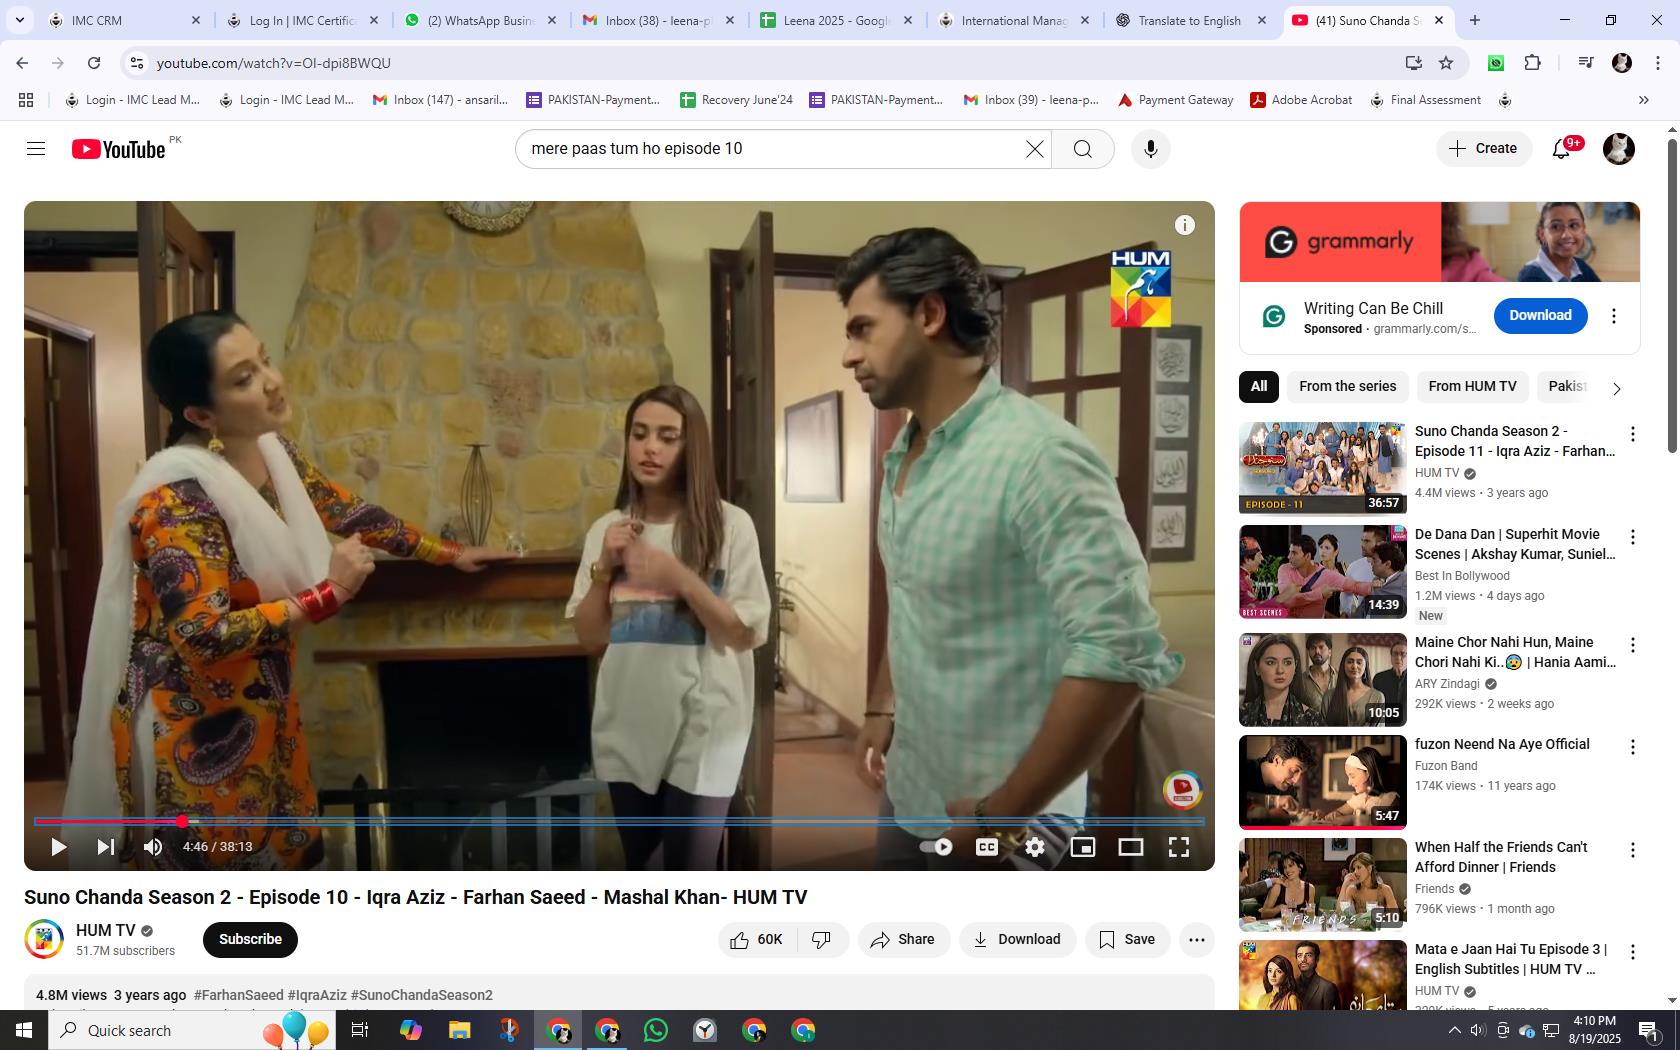
Task: Toggle theater mode view
Action: pos(1131,847)
